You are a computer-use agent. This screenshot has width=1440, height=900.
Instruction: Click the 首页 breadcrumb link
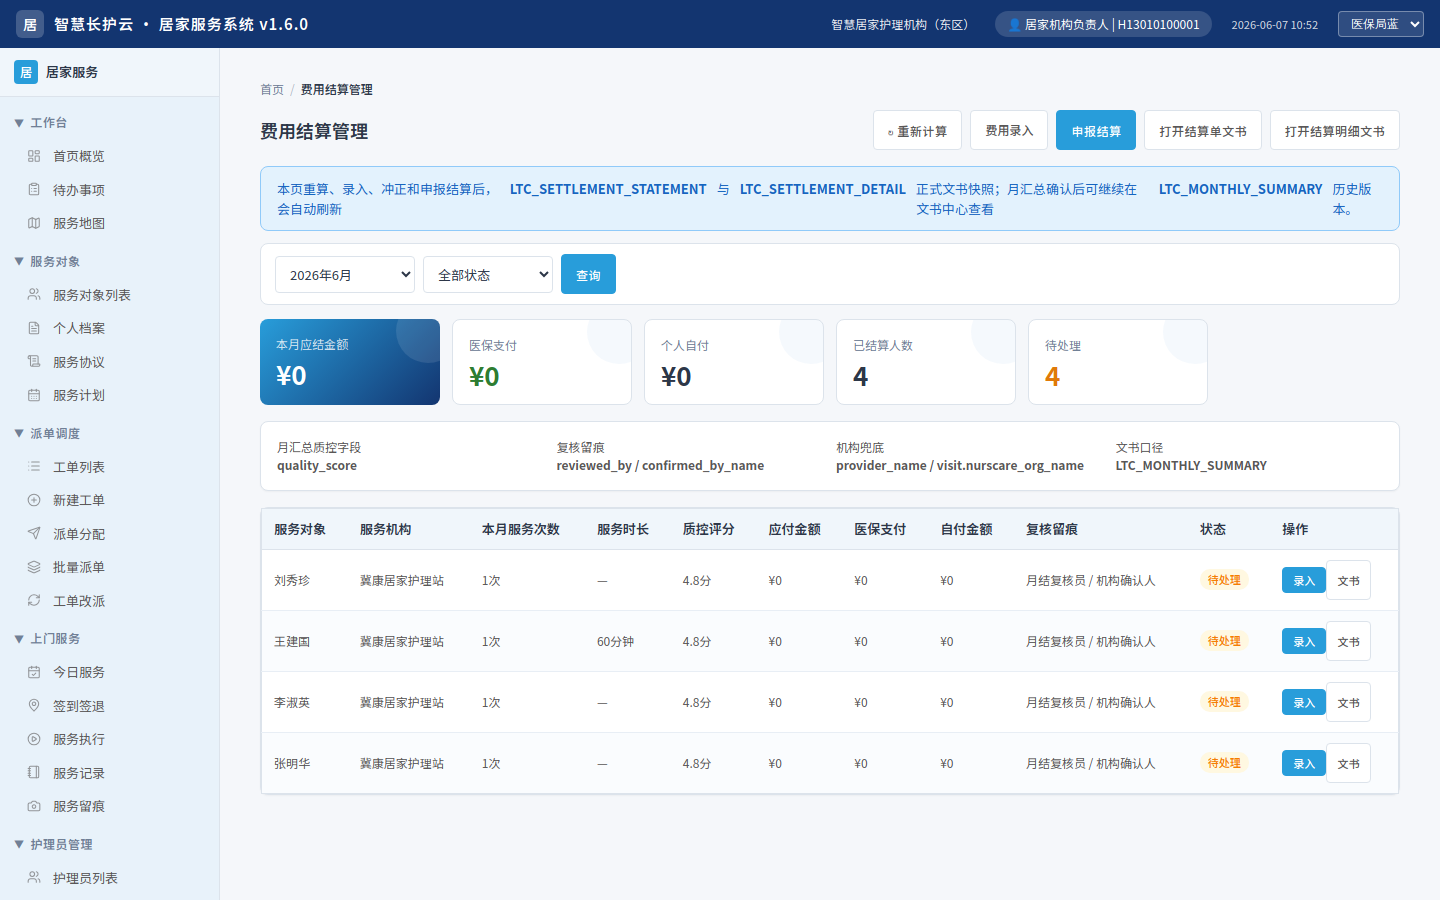(x=272, y=90)
